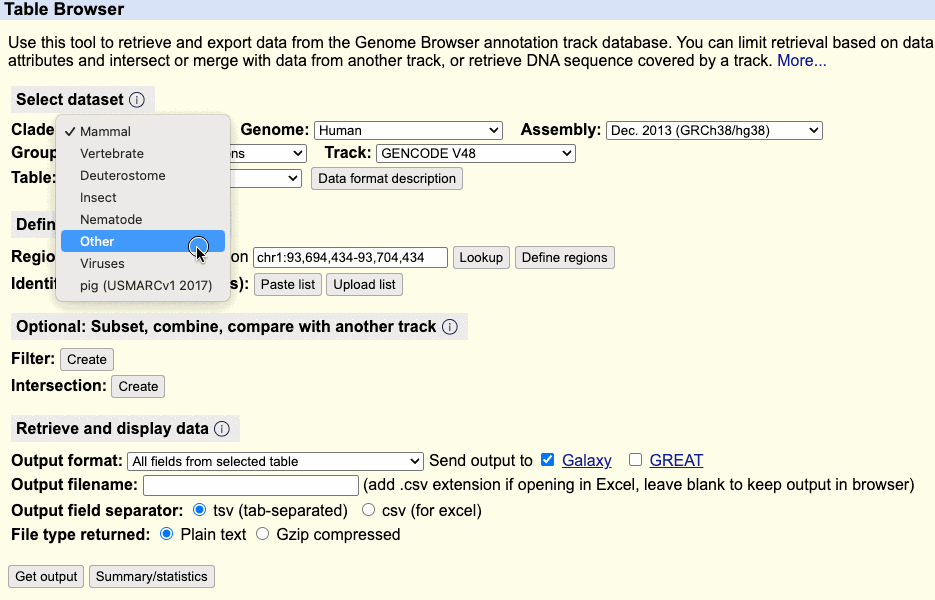Select csv (for excel) separator option
Image resolution: width=935 pixels, height=600 pixels.
[x=369, y=510]
